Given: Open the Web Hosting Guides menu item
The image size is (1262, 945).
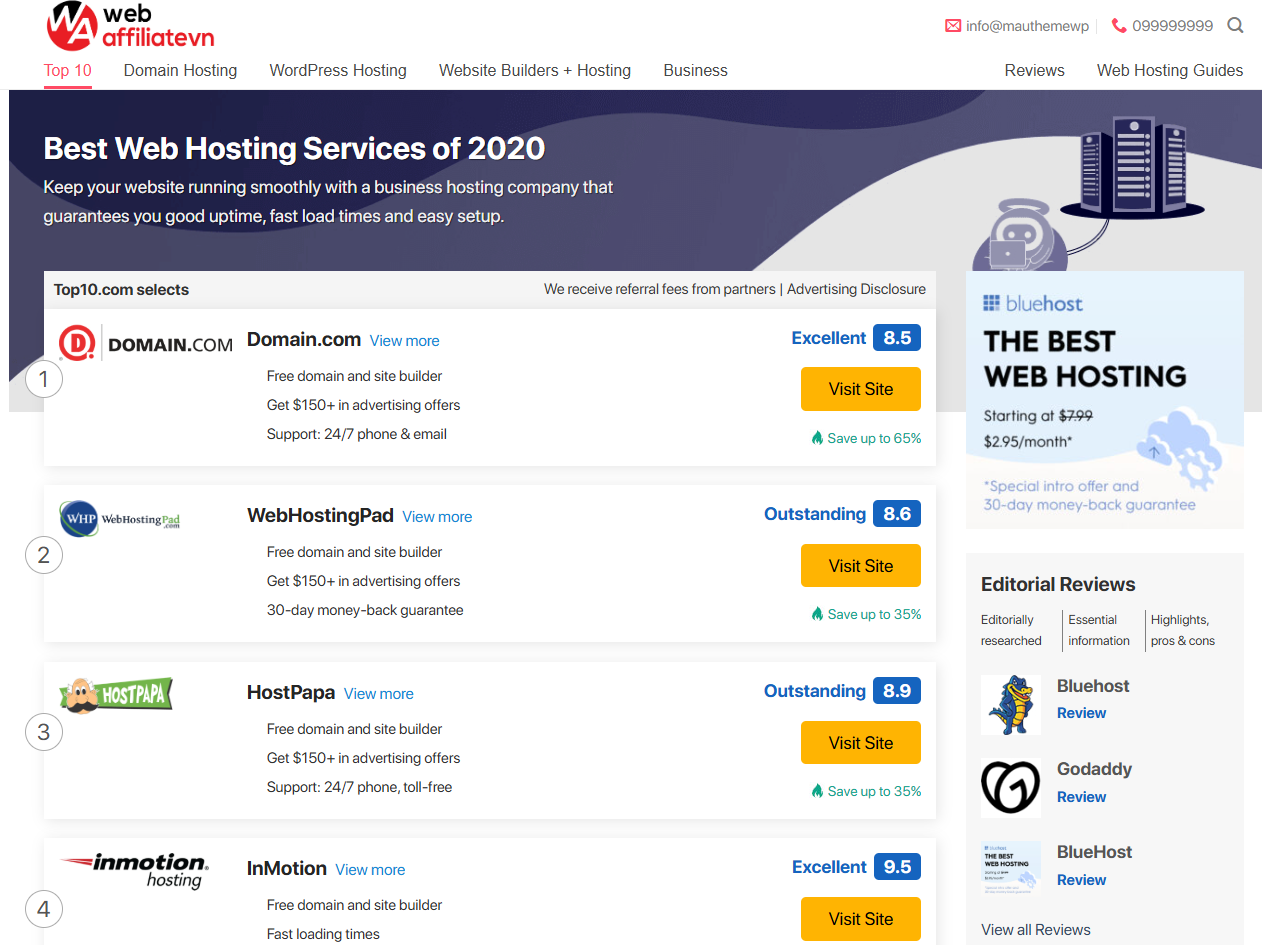Looking at the screenshot, I should [x=1169, y=70].
